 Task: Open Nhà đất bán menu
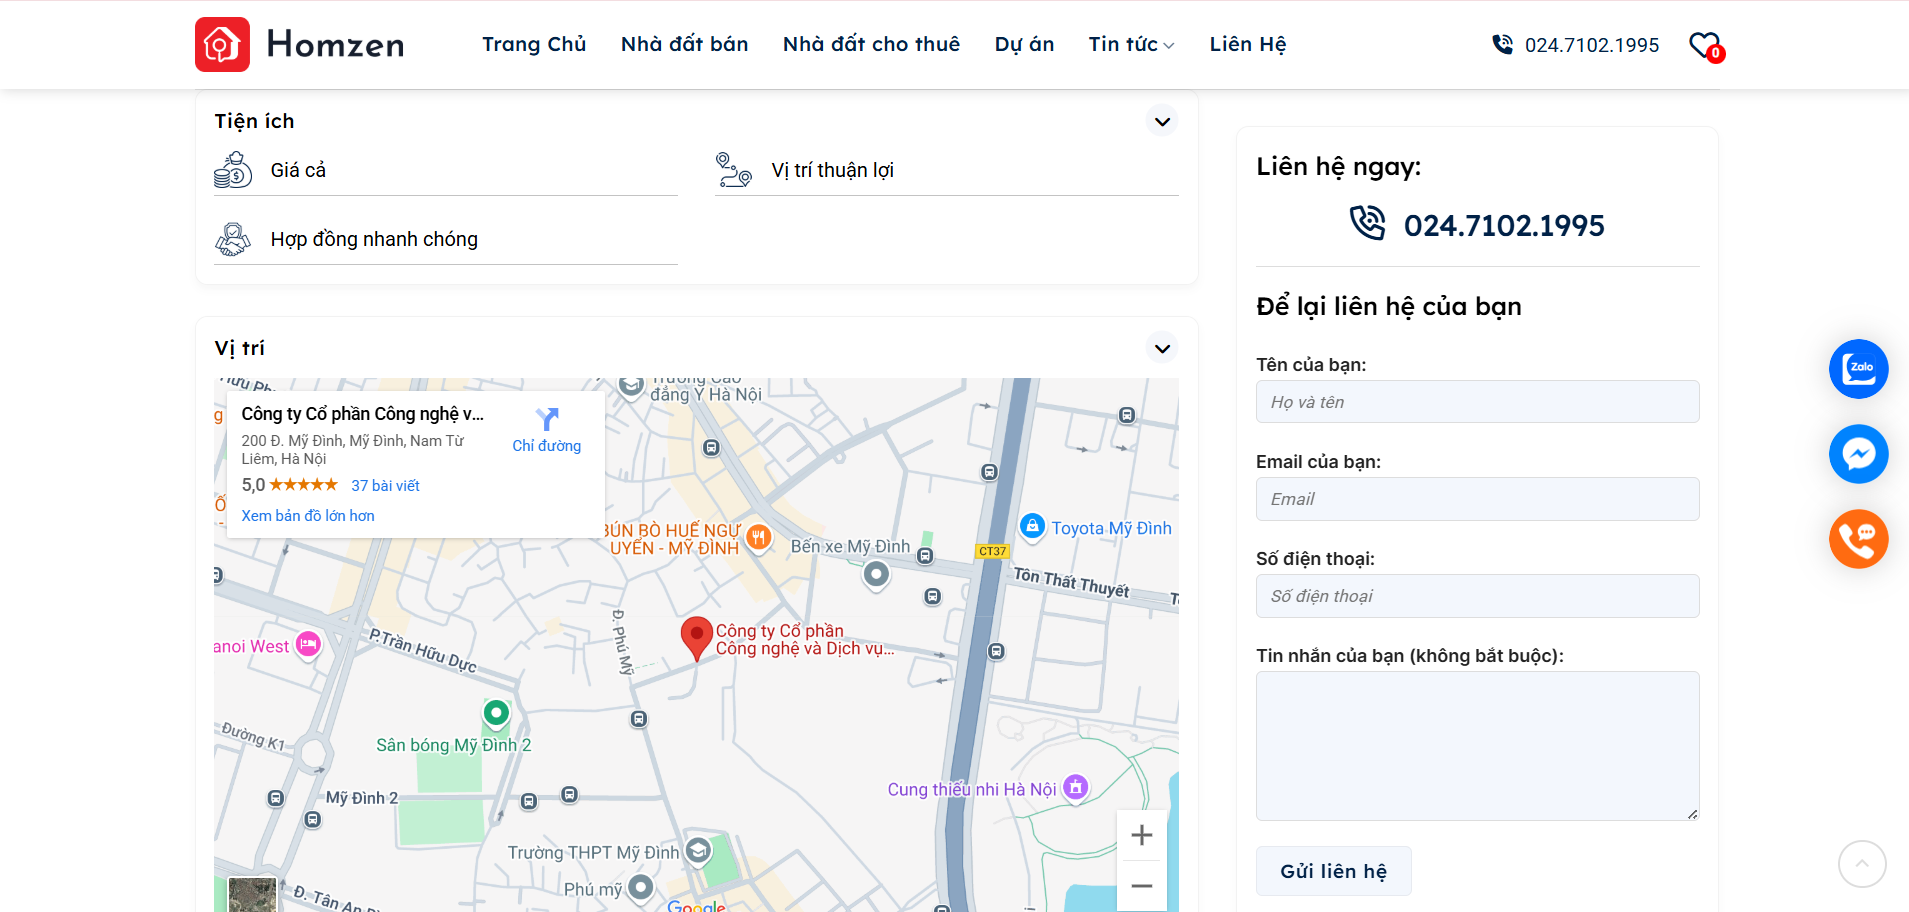pyautogui.click(x=685, y=44)
